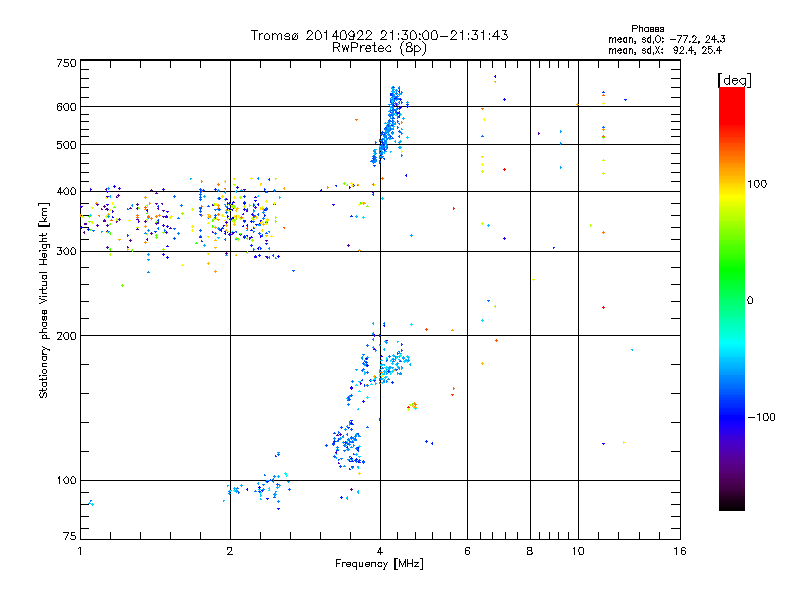Click the x-axis label '10'
This screenshot has width=800, height=600.
pos(578,551)
